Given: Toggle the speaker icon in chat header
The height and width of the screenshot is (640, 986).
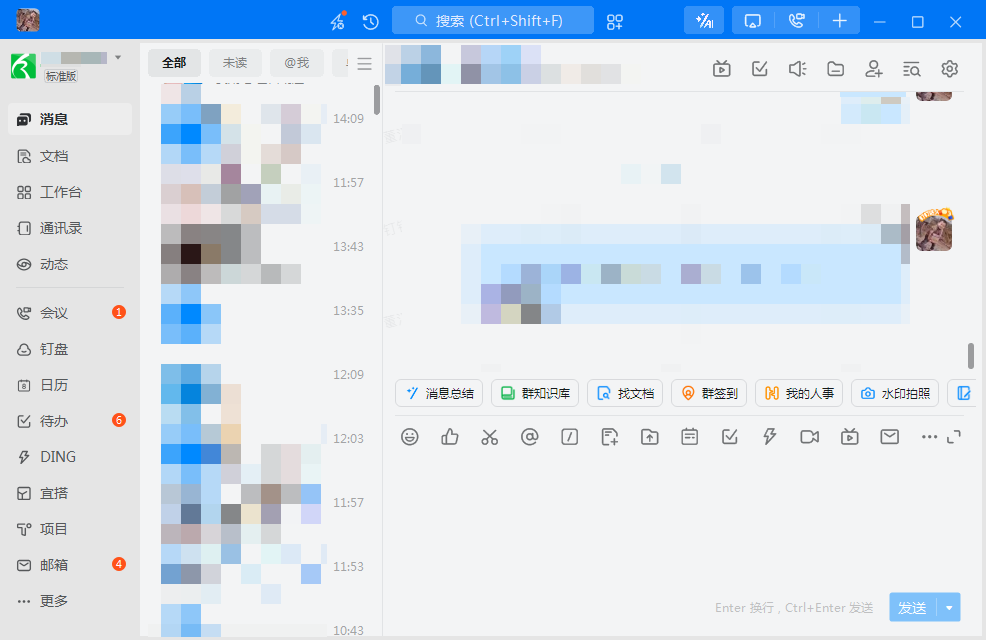Looking at the screenshot, I should (x=797, y=68).
